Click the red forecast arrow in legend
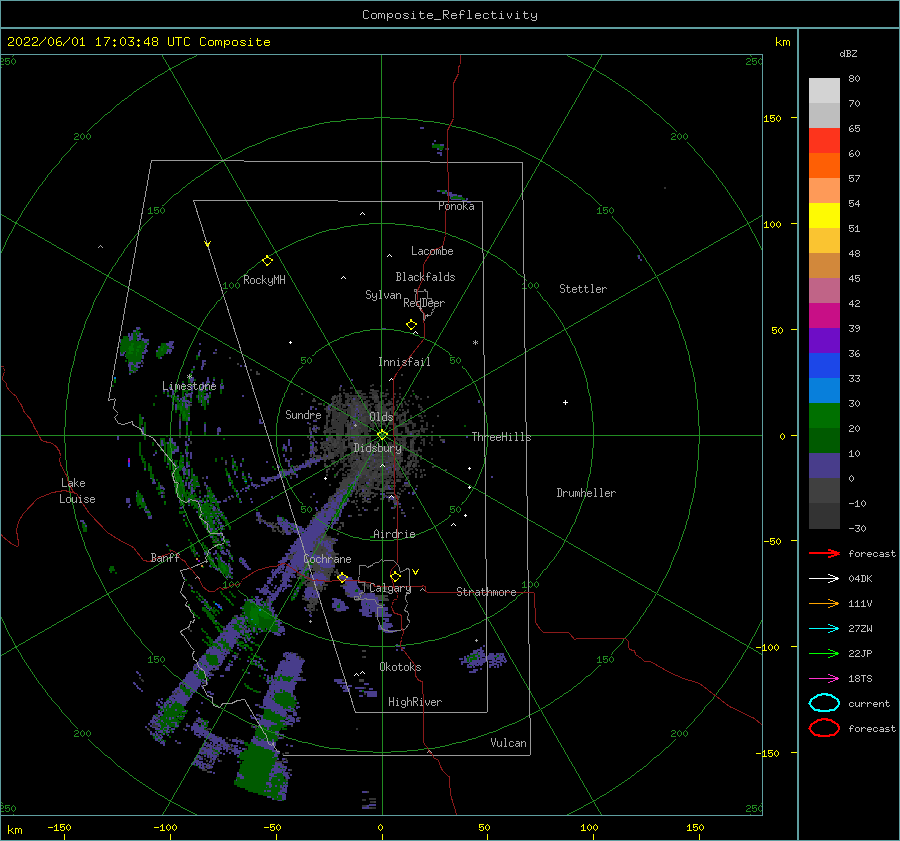The height and width of the screenshot is (841, 900). tap(825, 553)
